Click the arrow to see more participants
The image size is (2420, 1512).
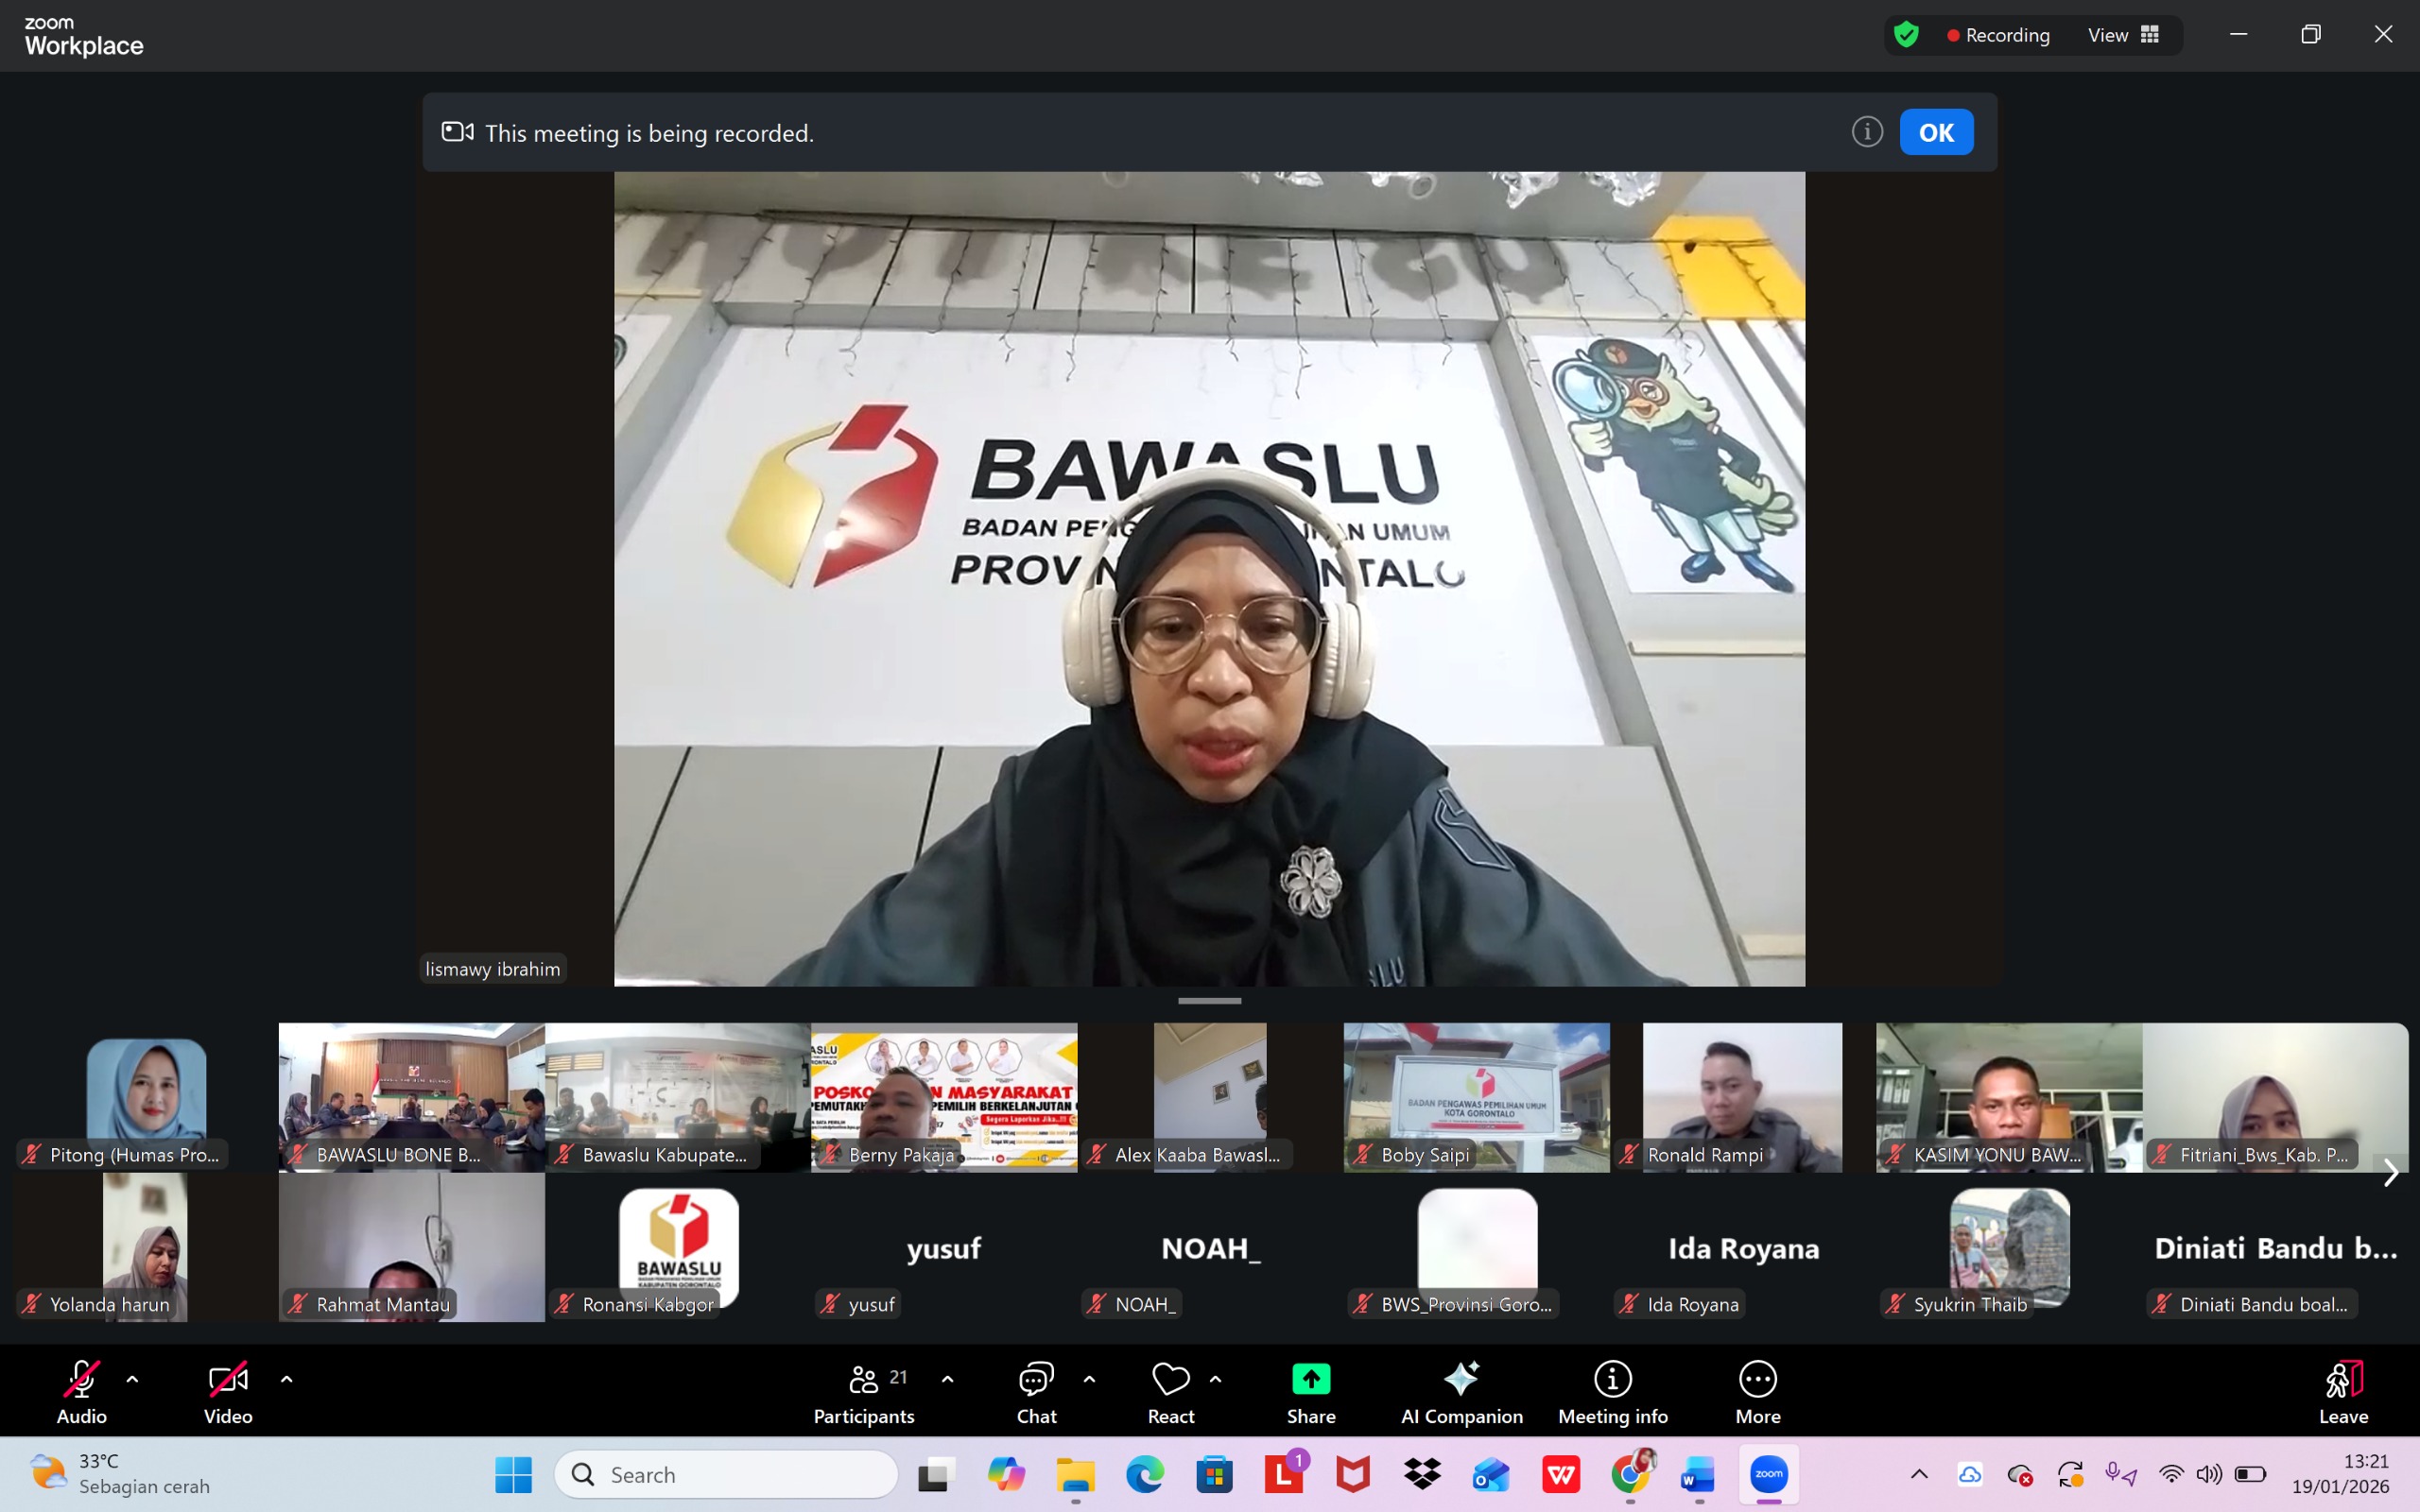2392,1171
